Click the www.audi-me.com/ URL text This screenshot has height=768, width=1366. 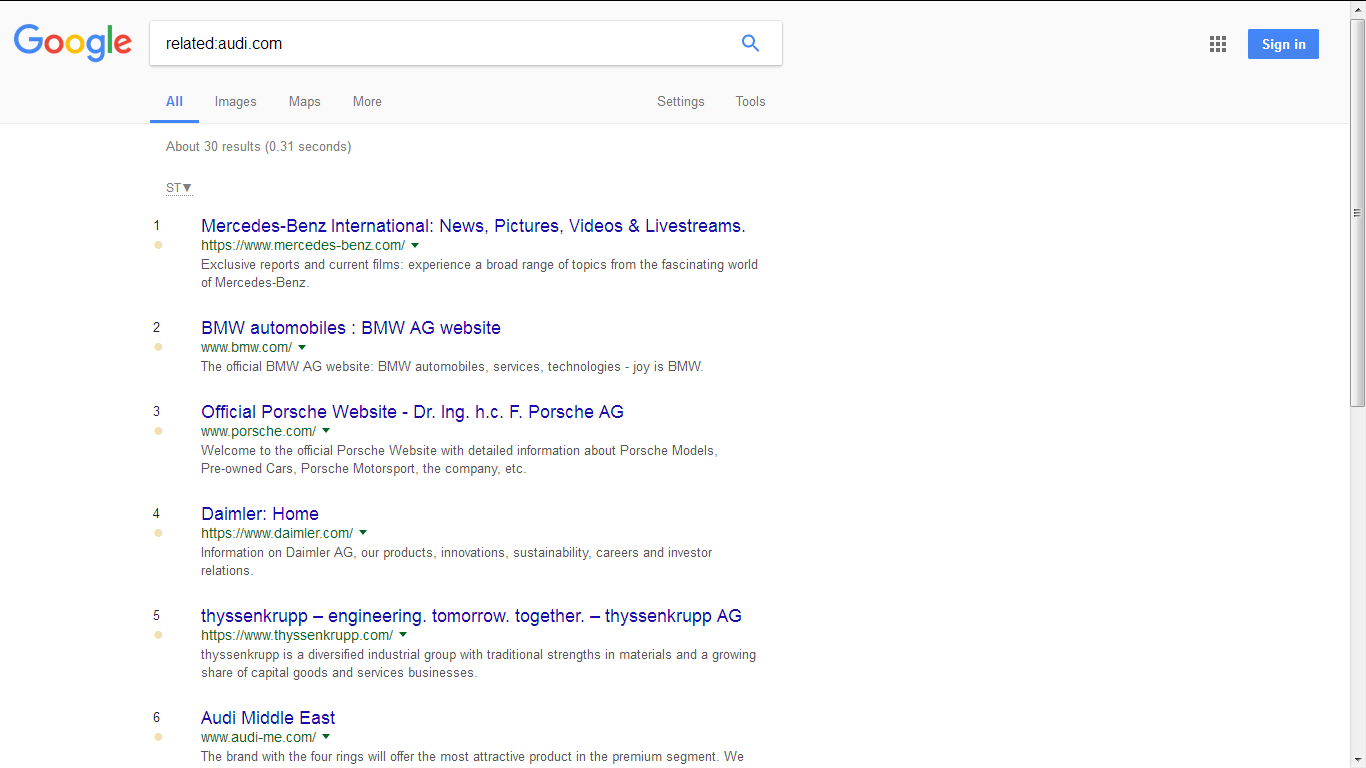[x=259, y=737]
